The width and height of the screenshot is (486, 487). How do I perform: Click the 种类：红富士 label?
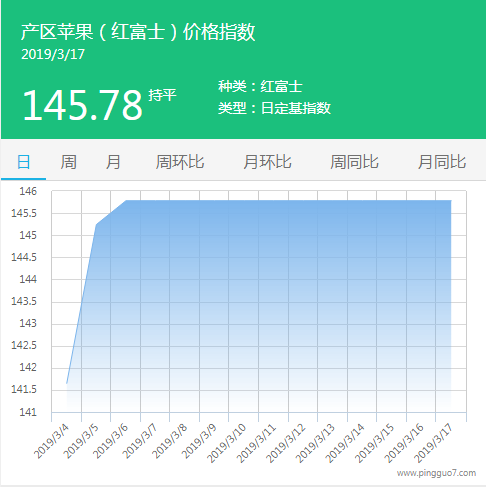tap(260, 86)
